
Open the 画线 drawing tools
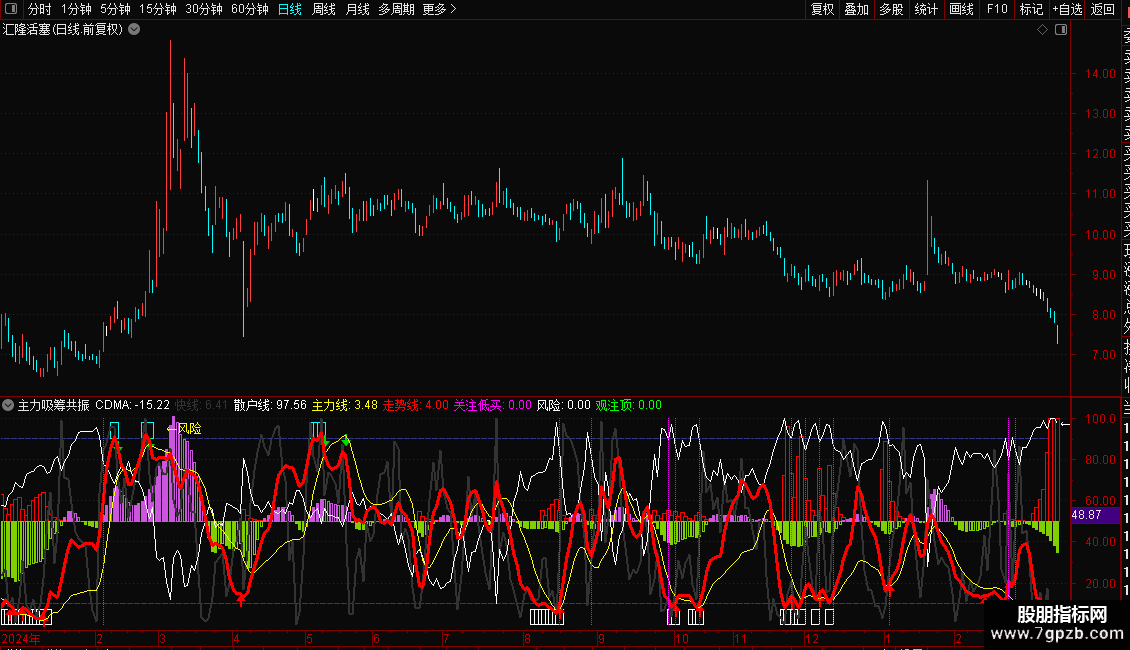[961, 9]
